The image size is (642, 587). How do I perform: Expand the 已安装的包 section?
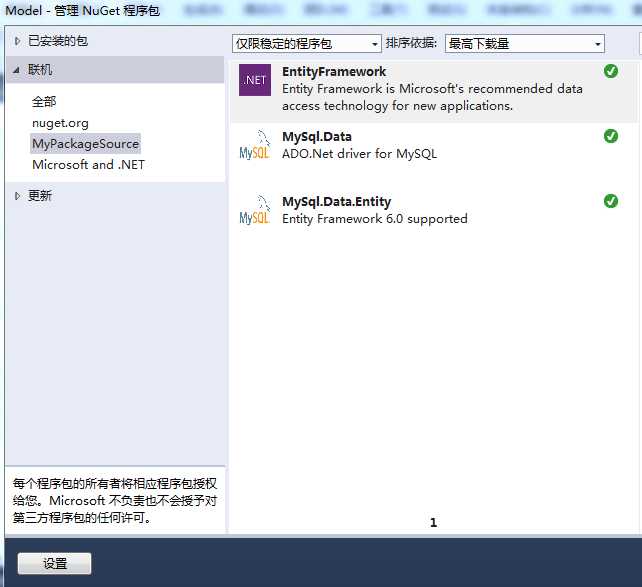[x=17, y=41]
